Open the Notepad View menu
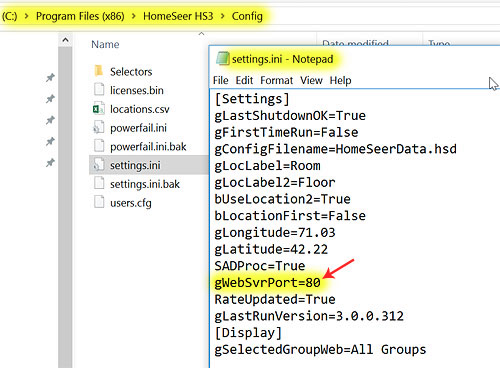Image resolution: width=500 pixels, height=368 pixels. 311,80
